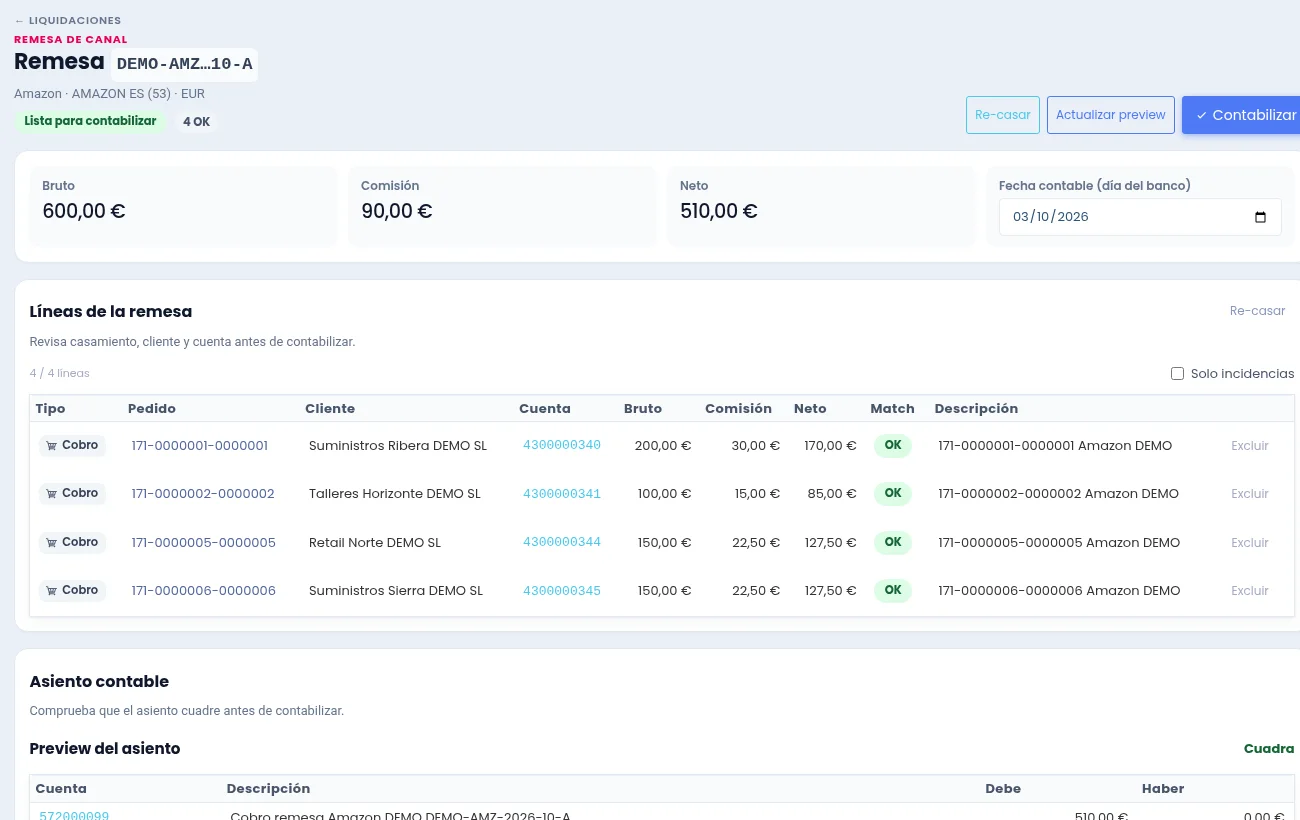Open account 4300000345
This screenshot has width=1300, height=820.
click(x=562, y=590)
